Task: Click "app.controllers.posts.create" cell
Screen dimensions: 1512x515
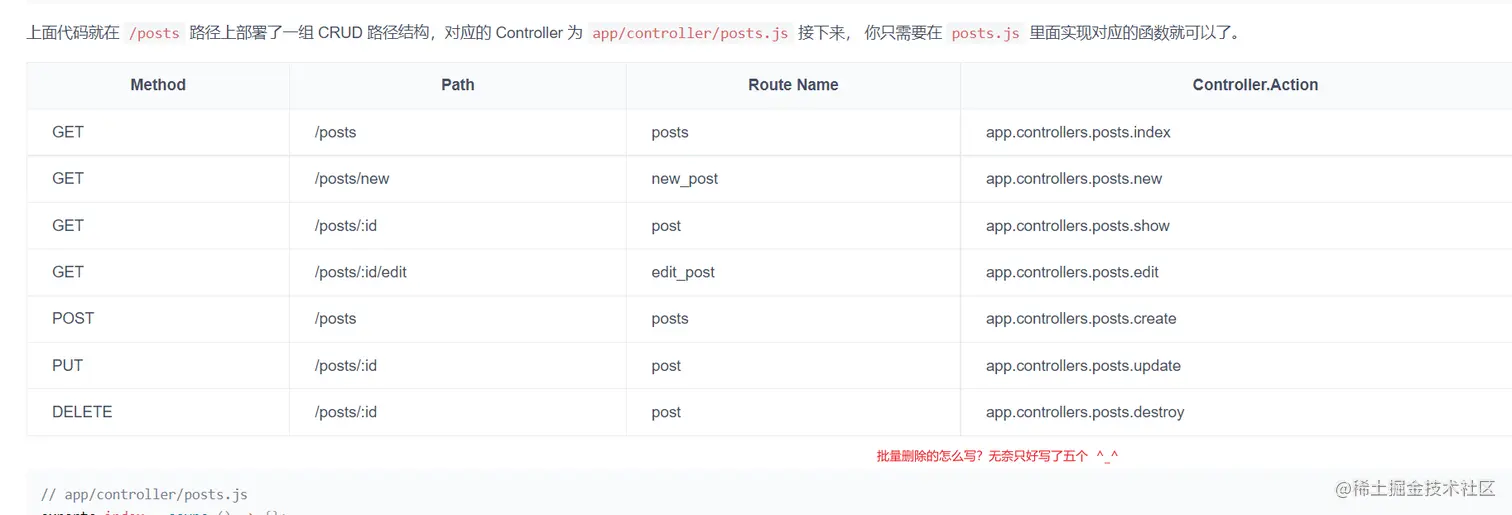Action: pyautogui.click(x=1081, y=319)
